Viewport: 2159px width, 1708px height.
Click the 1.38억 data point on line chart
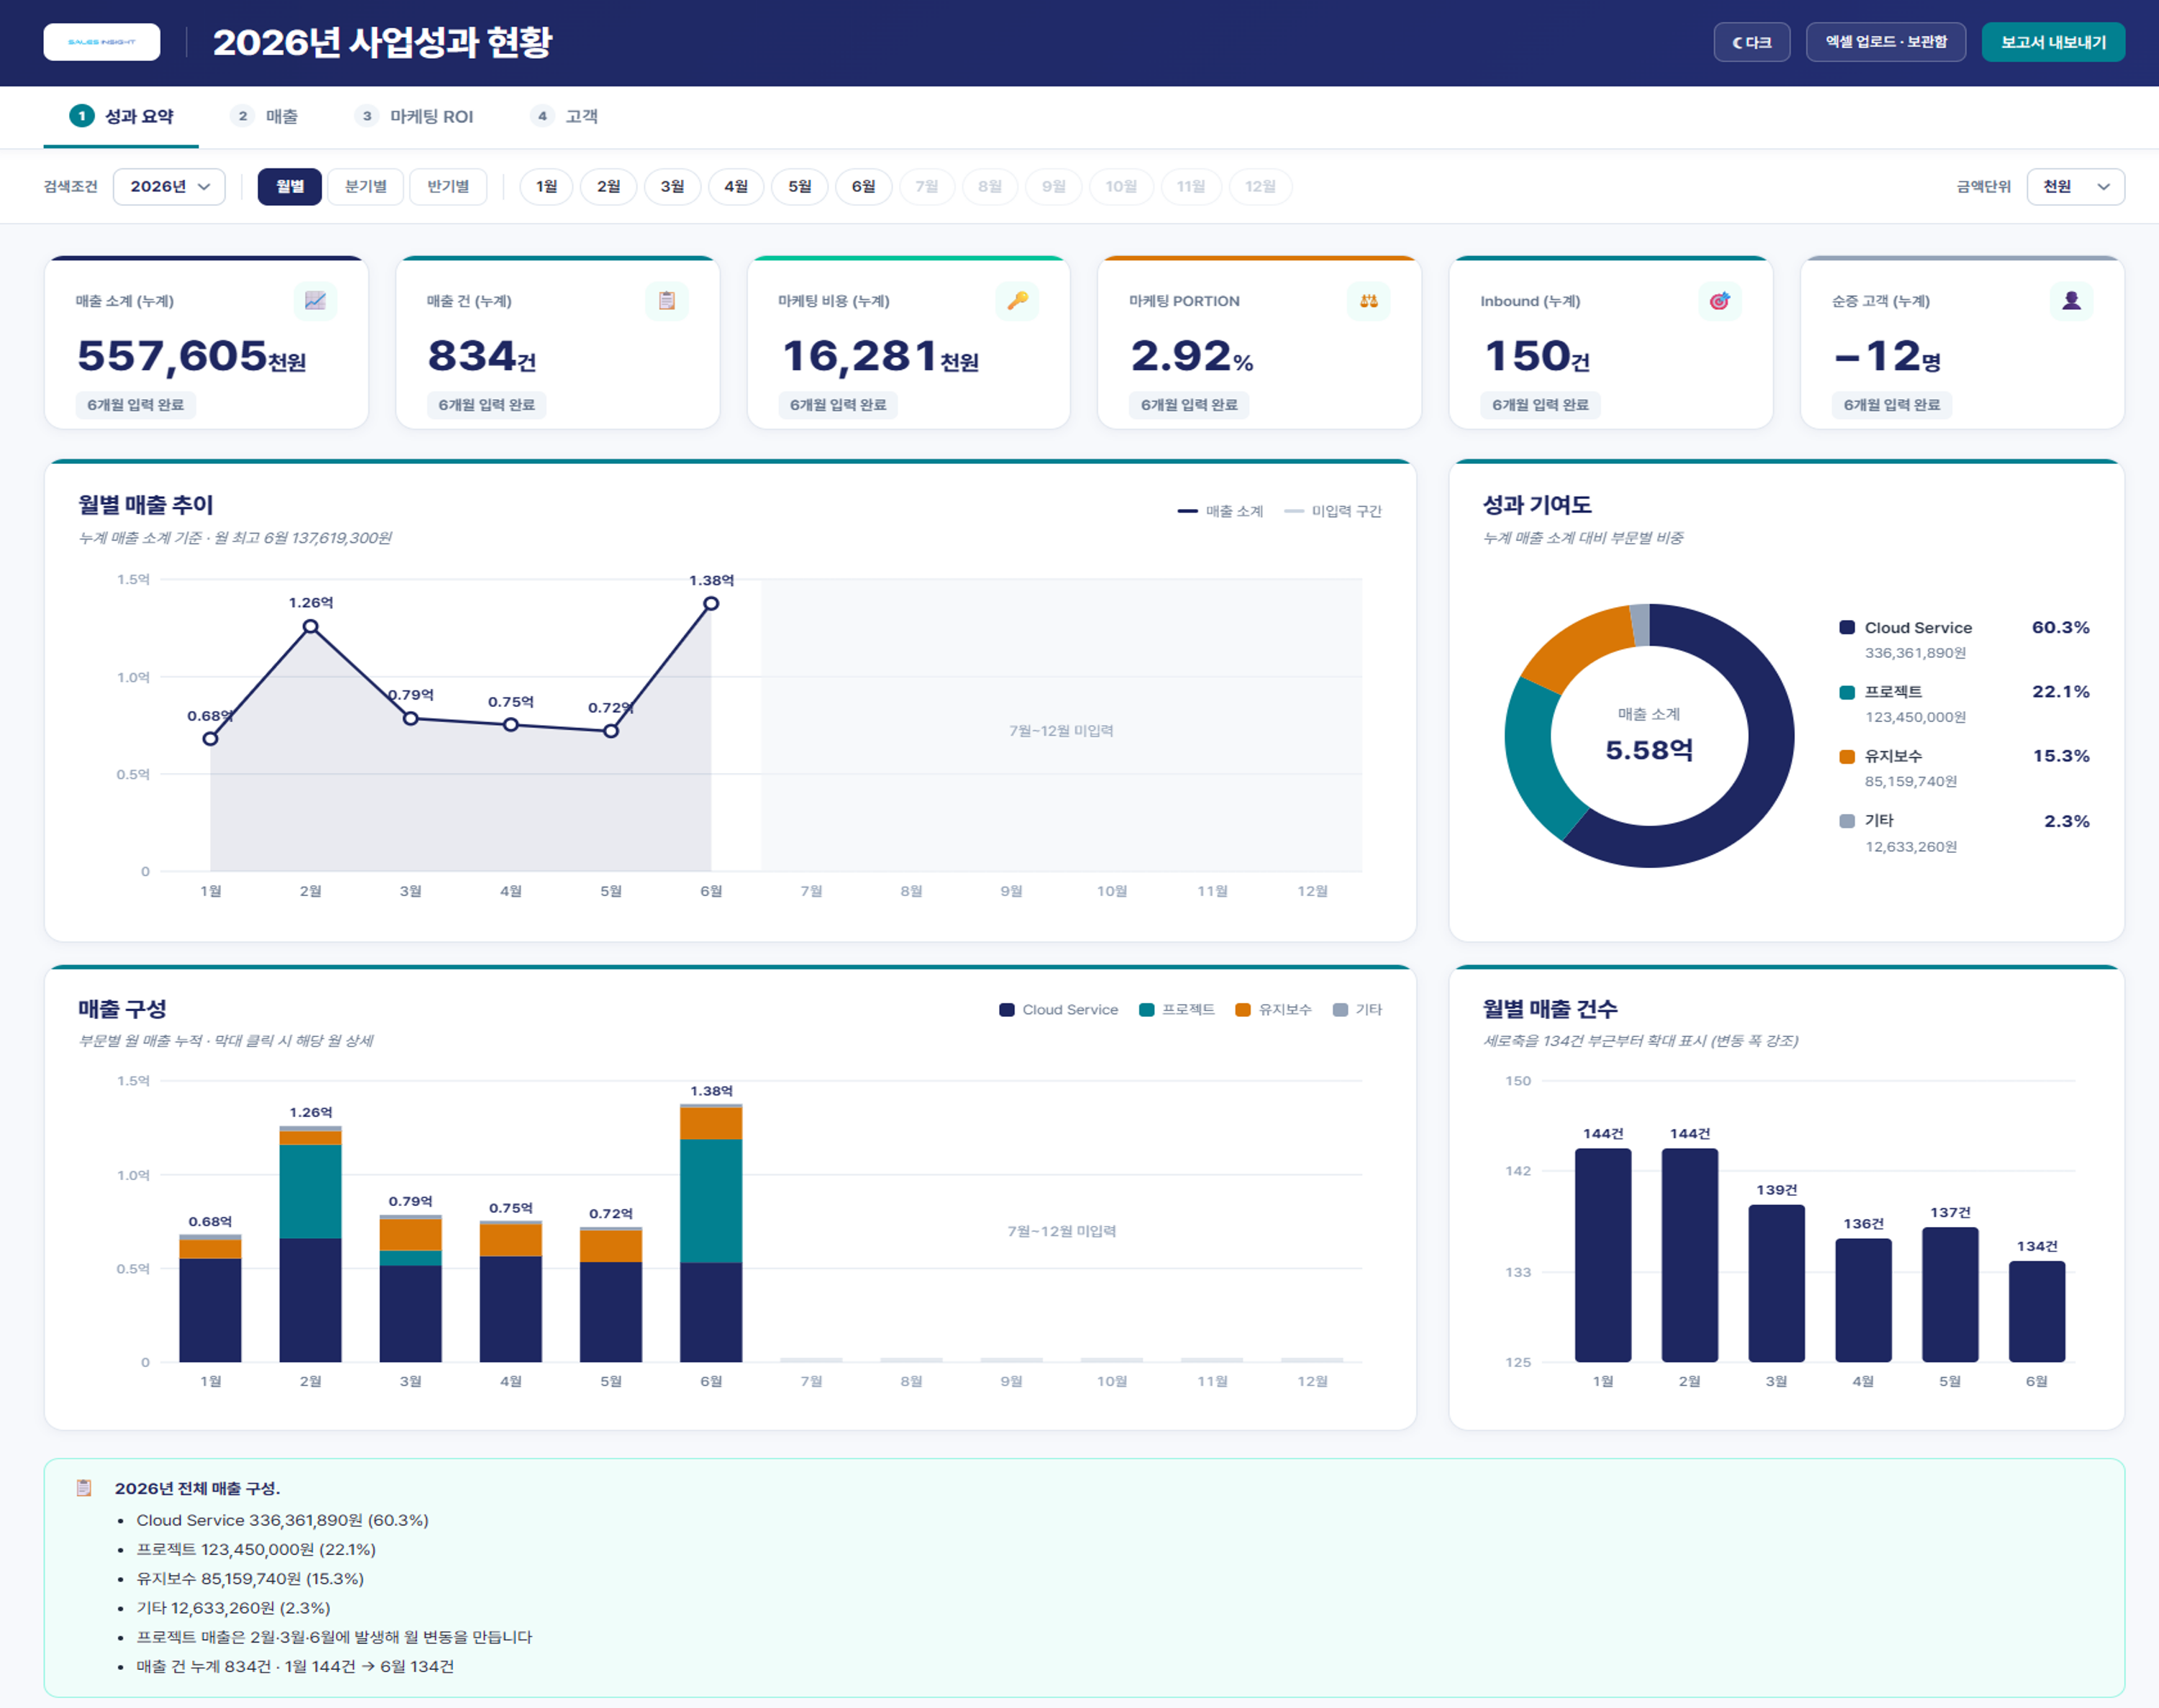pyautogui.click(x=711, y=604)
